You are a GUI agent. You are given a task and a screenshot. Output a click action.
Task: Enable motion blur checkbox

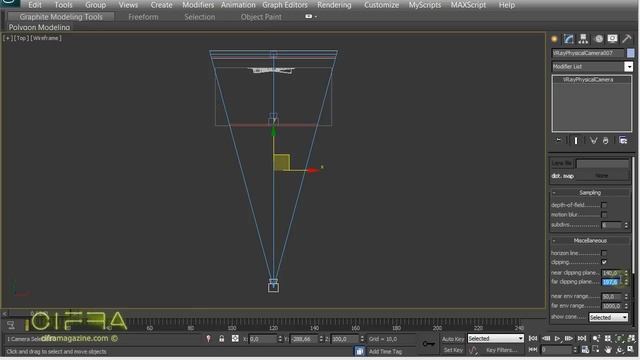604,215
